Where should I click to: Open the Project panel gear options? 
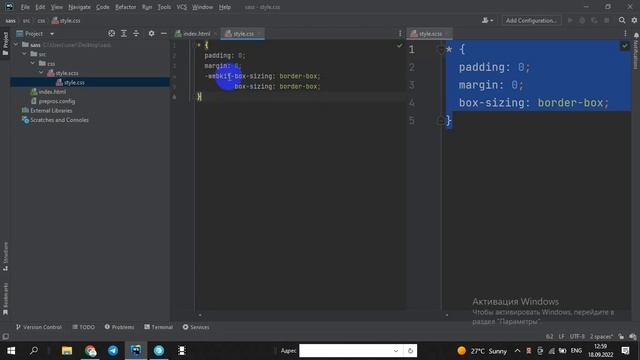click(151, 33)
